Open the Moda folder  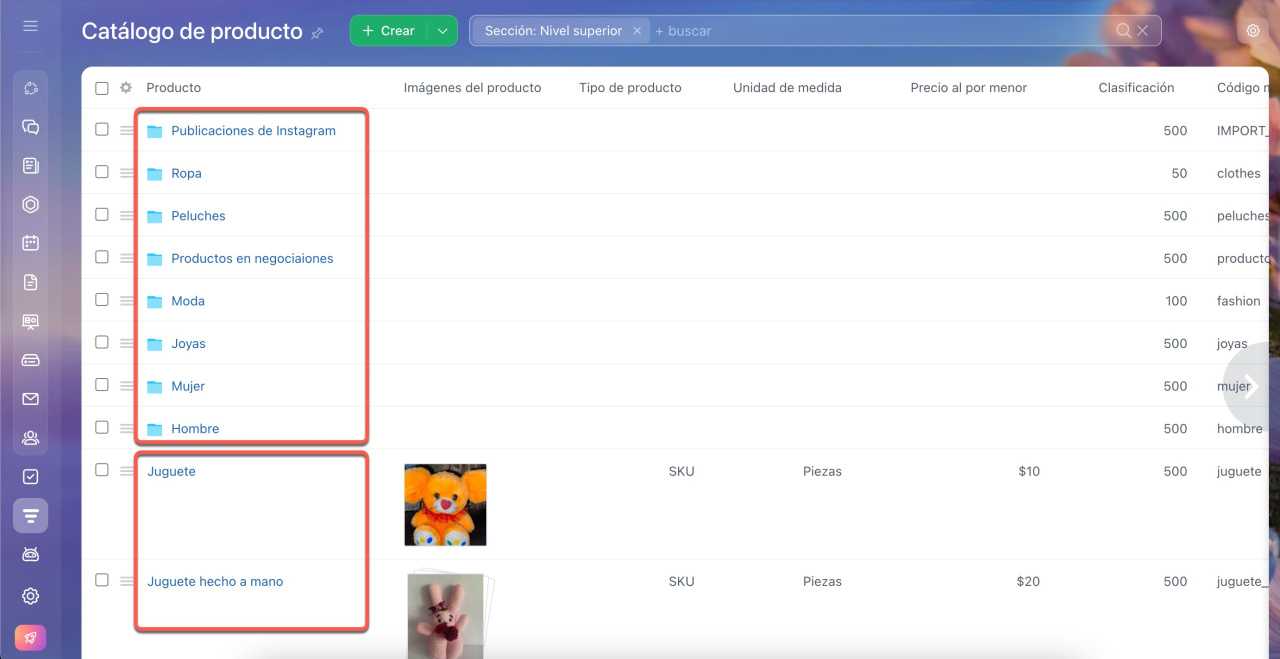tap(188, 301)
